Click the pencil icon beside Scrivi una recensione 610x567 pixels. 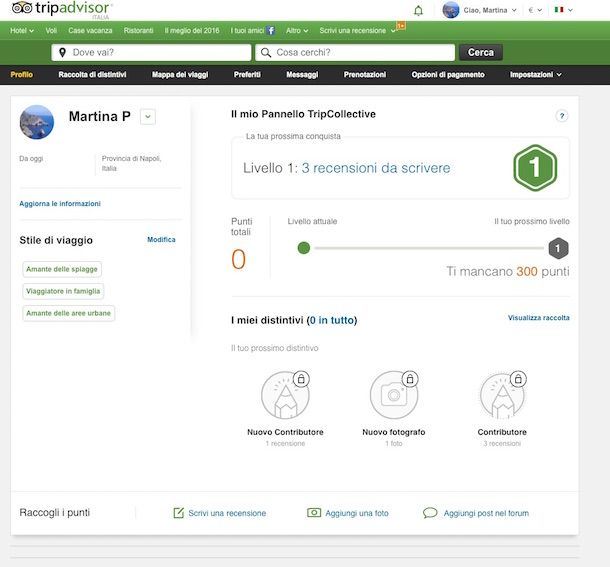(x=179, y=513)
